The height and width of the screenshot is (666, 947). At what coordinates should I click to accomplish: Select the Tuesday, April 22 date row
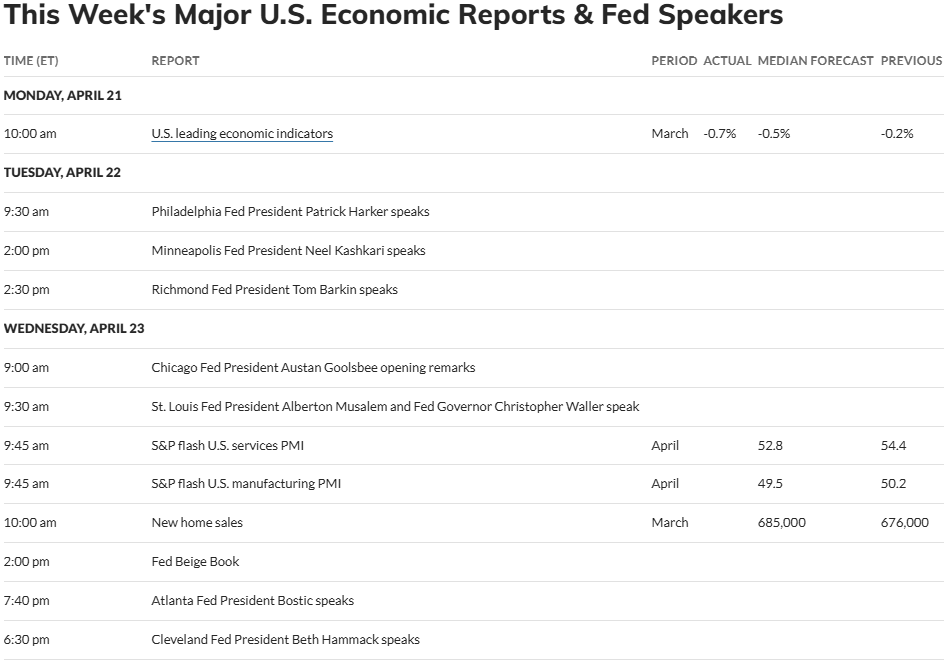474,173
